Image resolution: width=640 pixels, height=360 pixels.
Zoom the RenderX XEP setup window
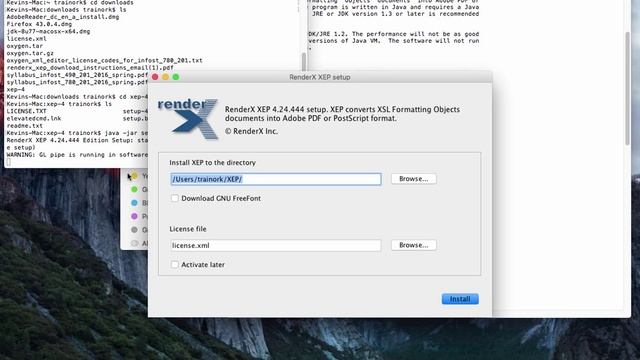(x=176, y=77)
